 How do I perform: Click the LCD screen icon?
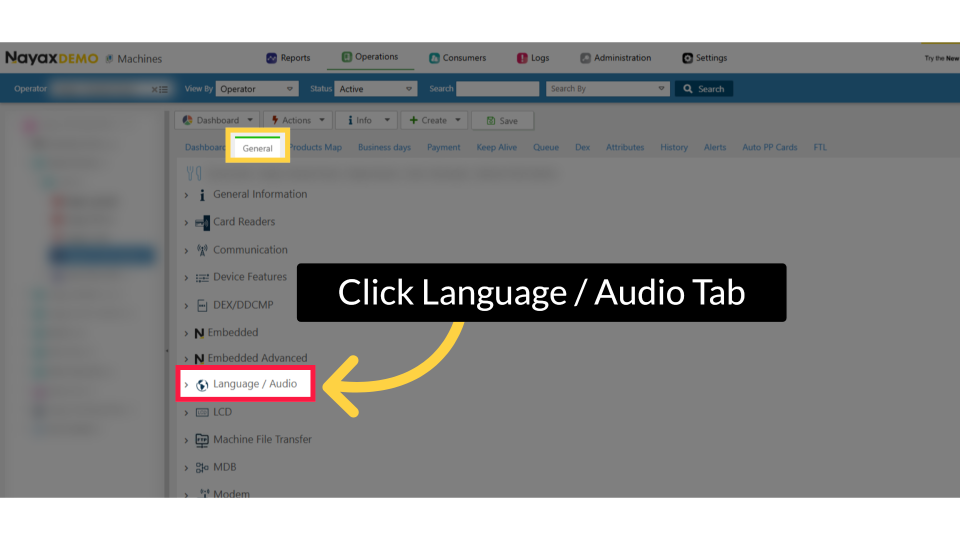pyautogui.click(x=202, y=412)
